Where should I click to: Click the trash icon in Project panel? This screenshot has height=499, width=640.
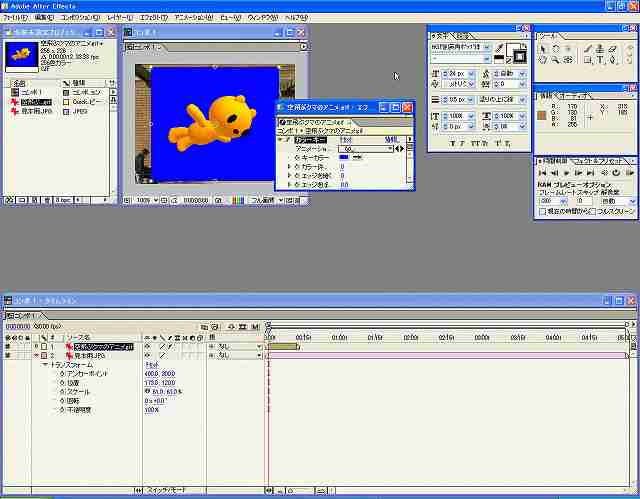click(48, 200)
